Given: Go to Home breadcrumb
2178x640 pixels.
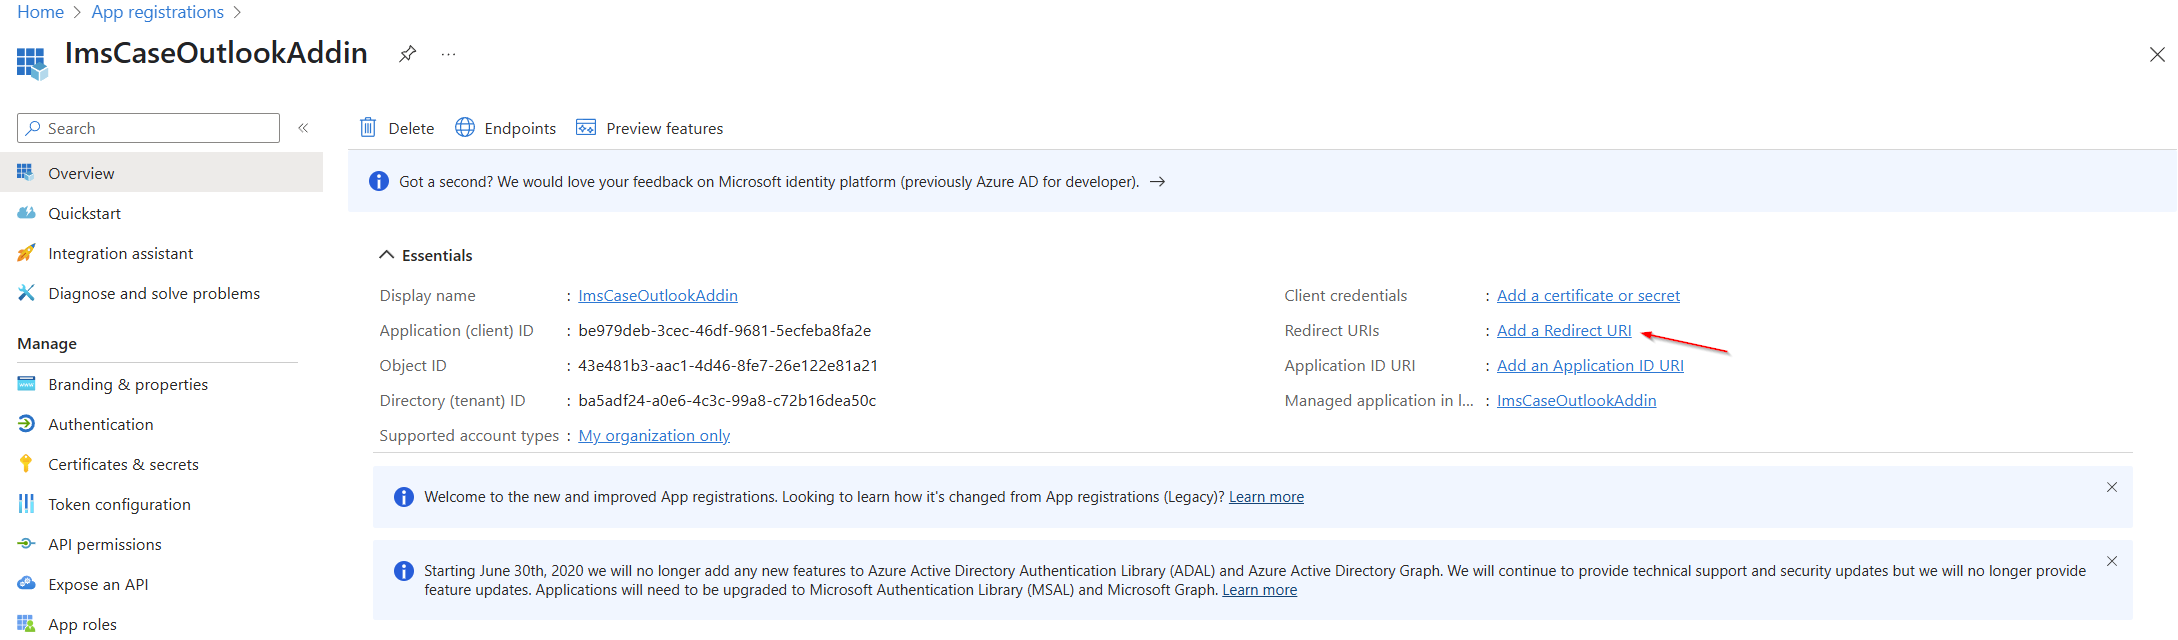Looking at the screenshot, I should 40,12.
